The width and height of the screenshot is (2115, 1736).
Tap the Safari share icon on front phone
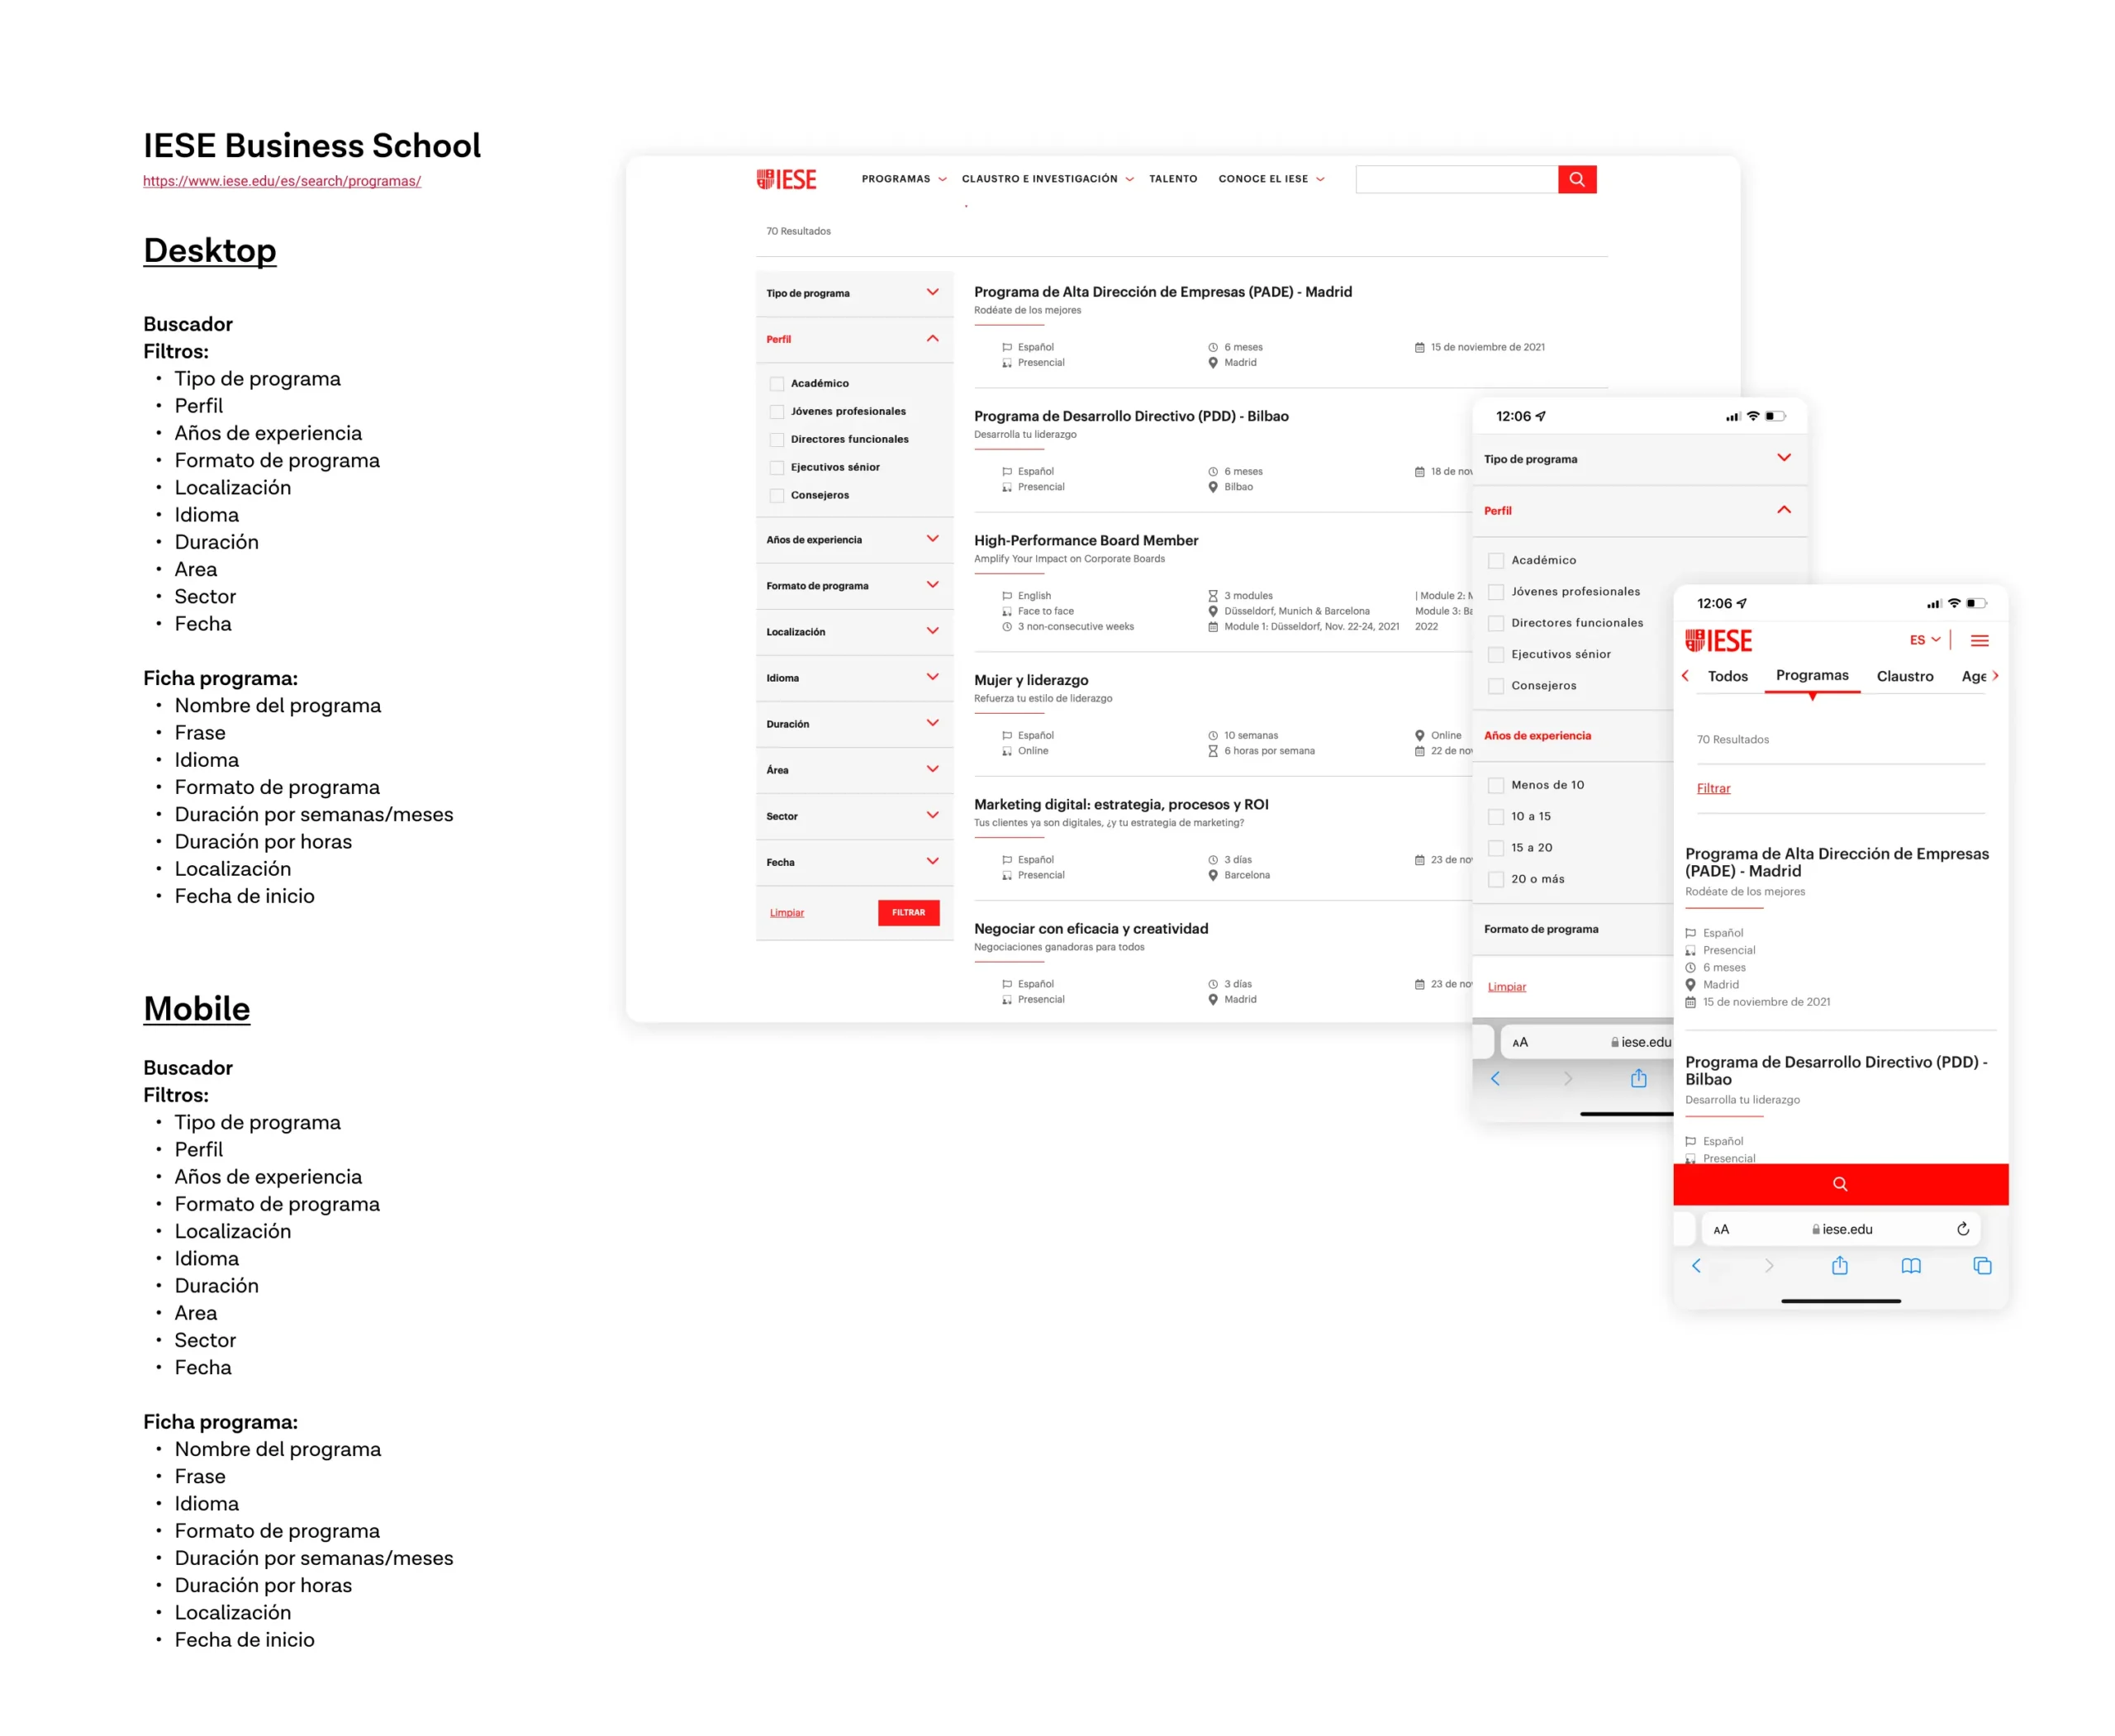click(x=1839, y=1266)
